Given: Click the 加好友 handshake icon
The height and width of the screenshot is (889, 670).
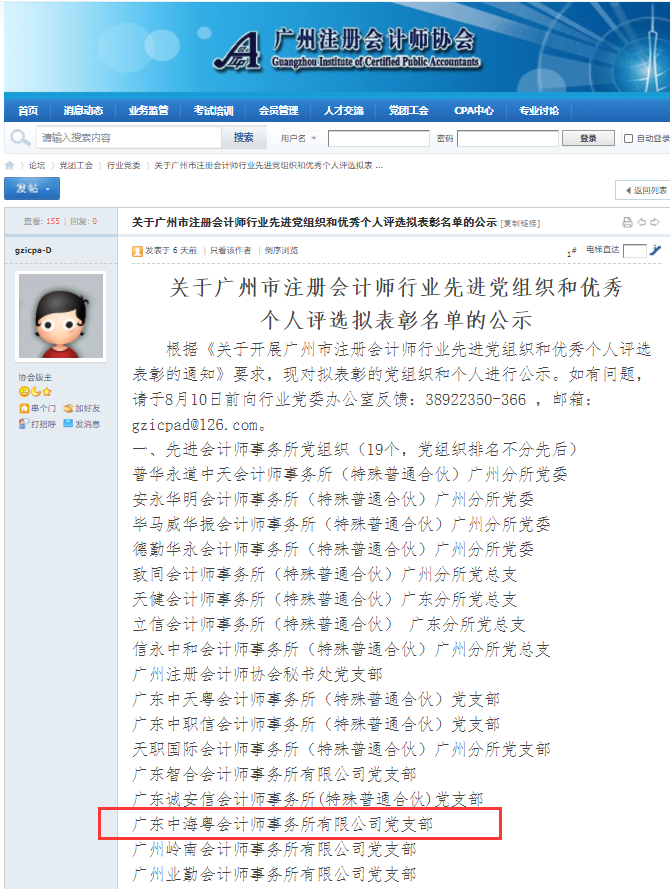Looking at the screenshot, I should click(69, 408).
